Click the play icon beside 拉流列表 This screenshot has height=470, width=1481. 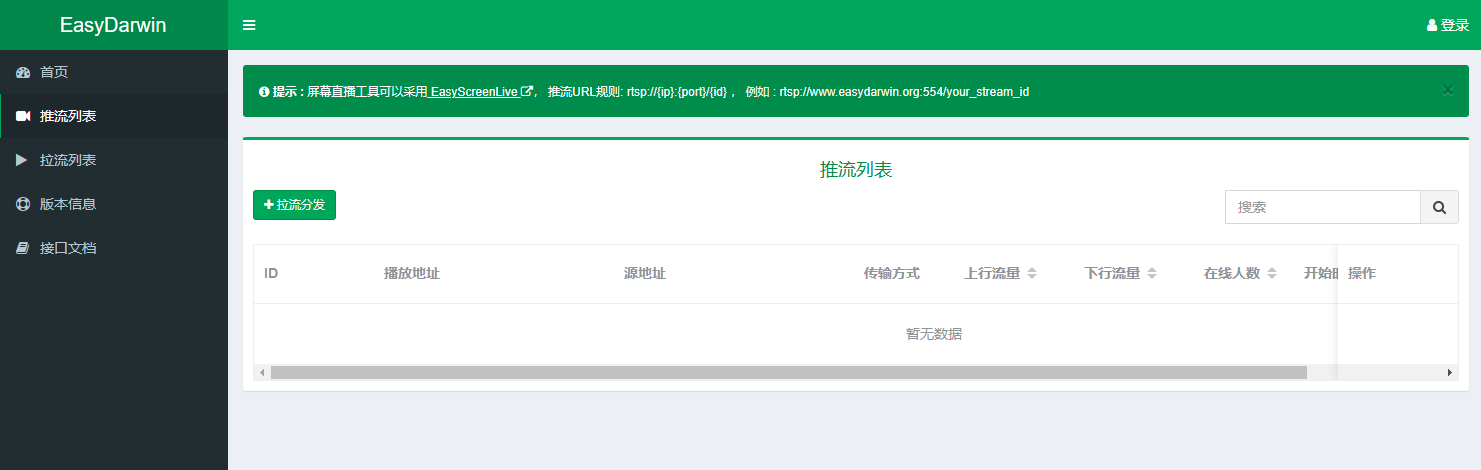point(23,160)
